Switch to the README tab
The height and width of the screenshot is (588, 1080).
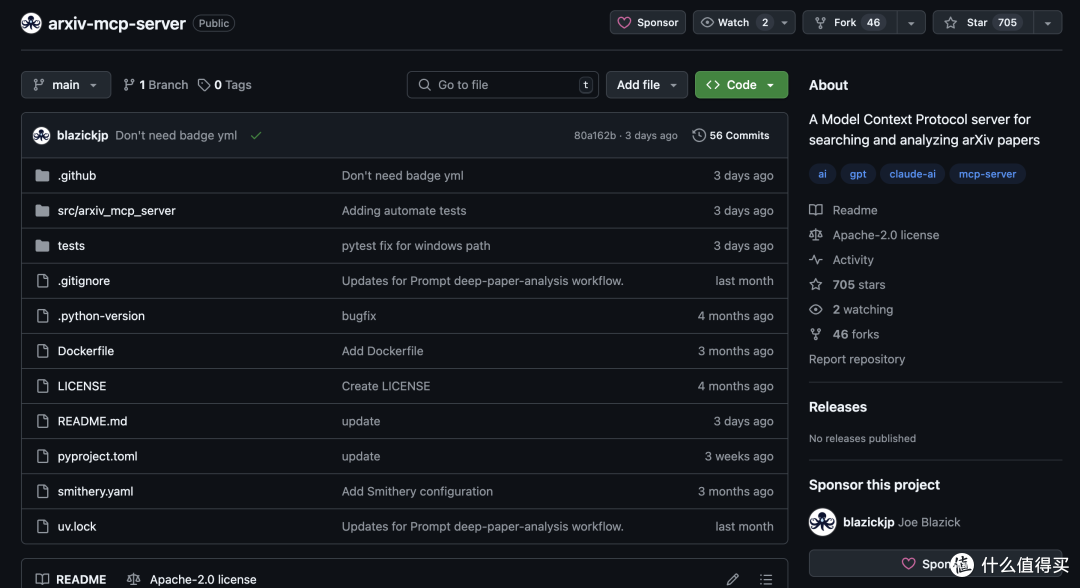tap(71, 580)
